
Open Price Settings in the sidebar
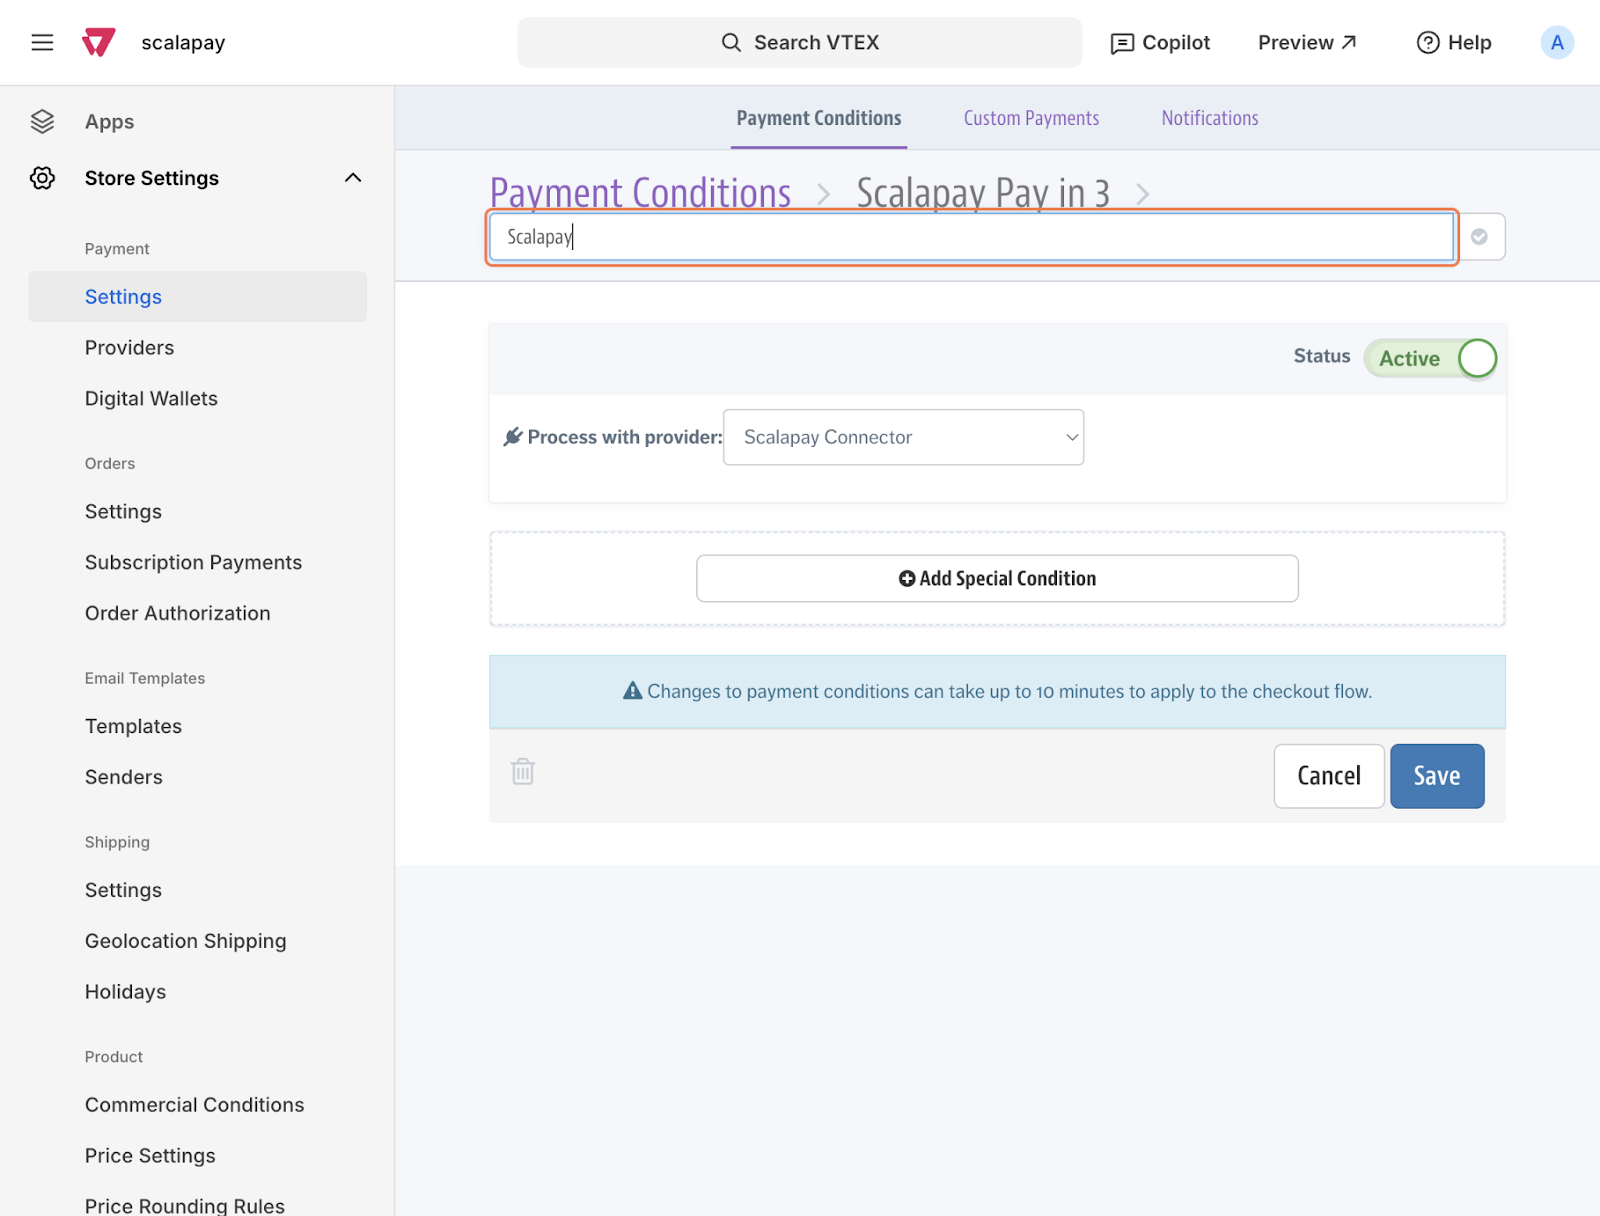pyautogui.click(x=150, y=1156)
